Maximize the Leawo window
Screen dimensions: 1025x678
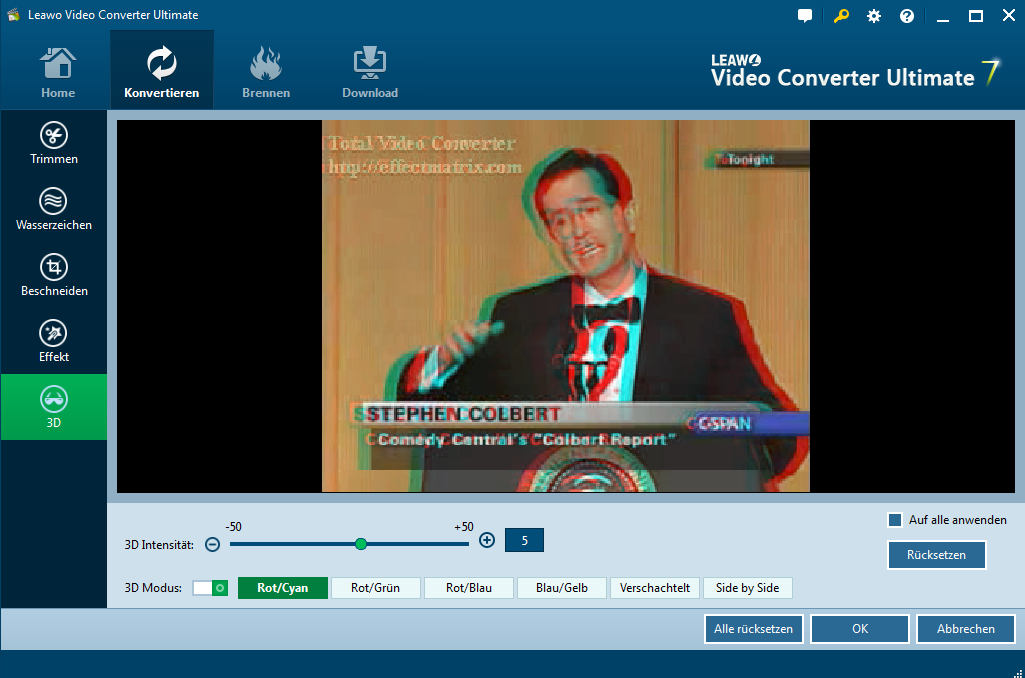click(975, 16)
